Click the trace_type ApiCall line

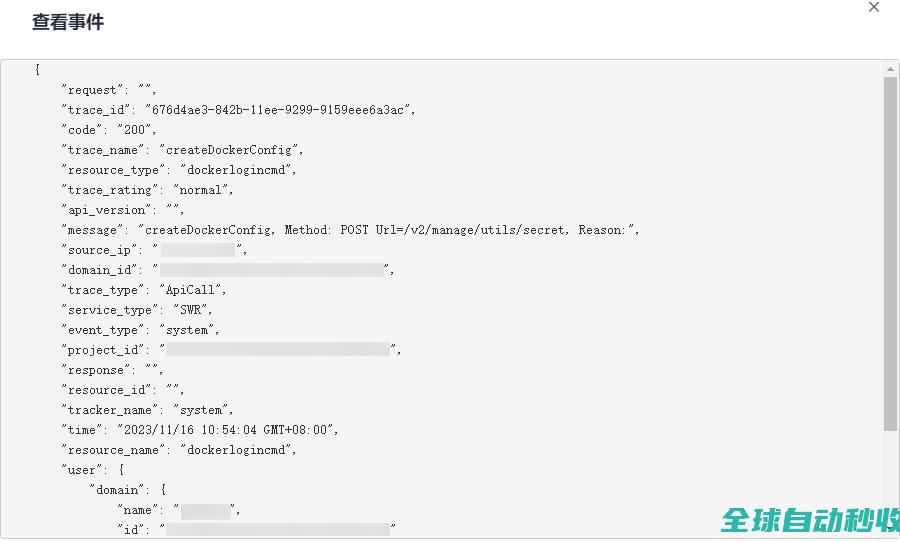click(x=144, y=290)
